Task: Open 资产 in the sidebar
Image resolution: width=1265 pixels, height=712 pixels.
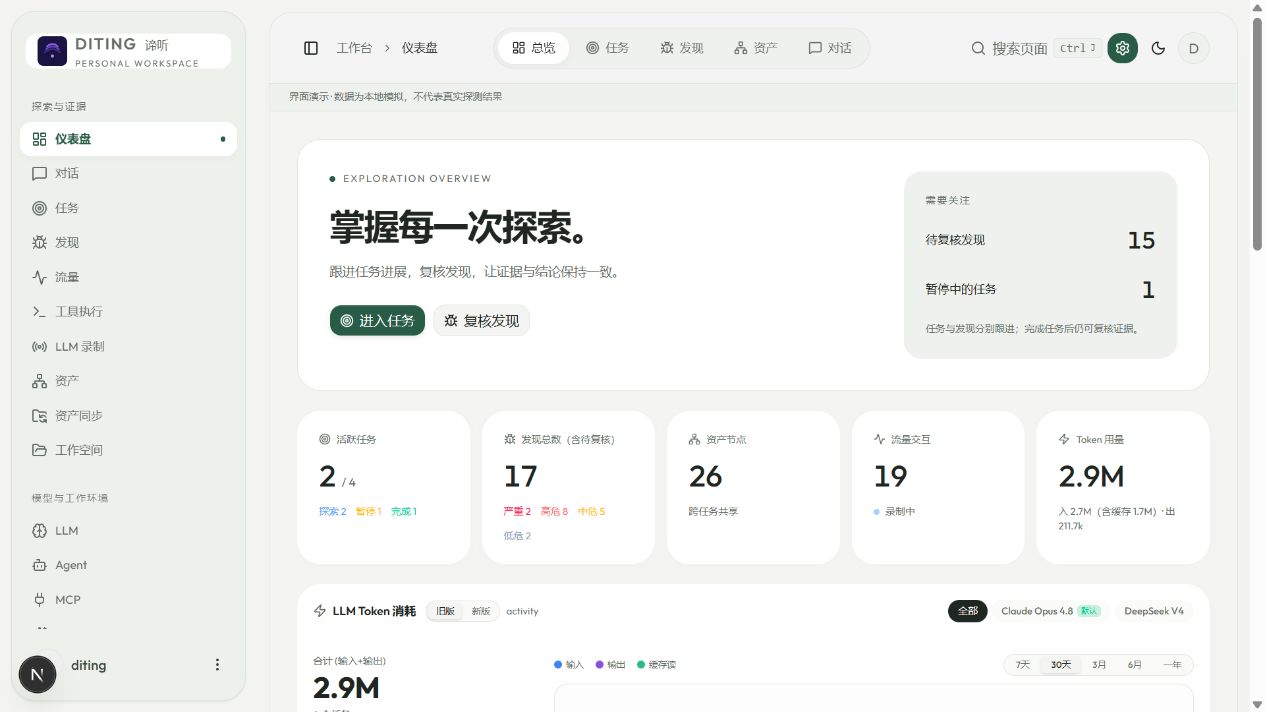Action: [x=128, y=381]
